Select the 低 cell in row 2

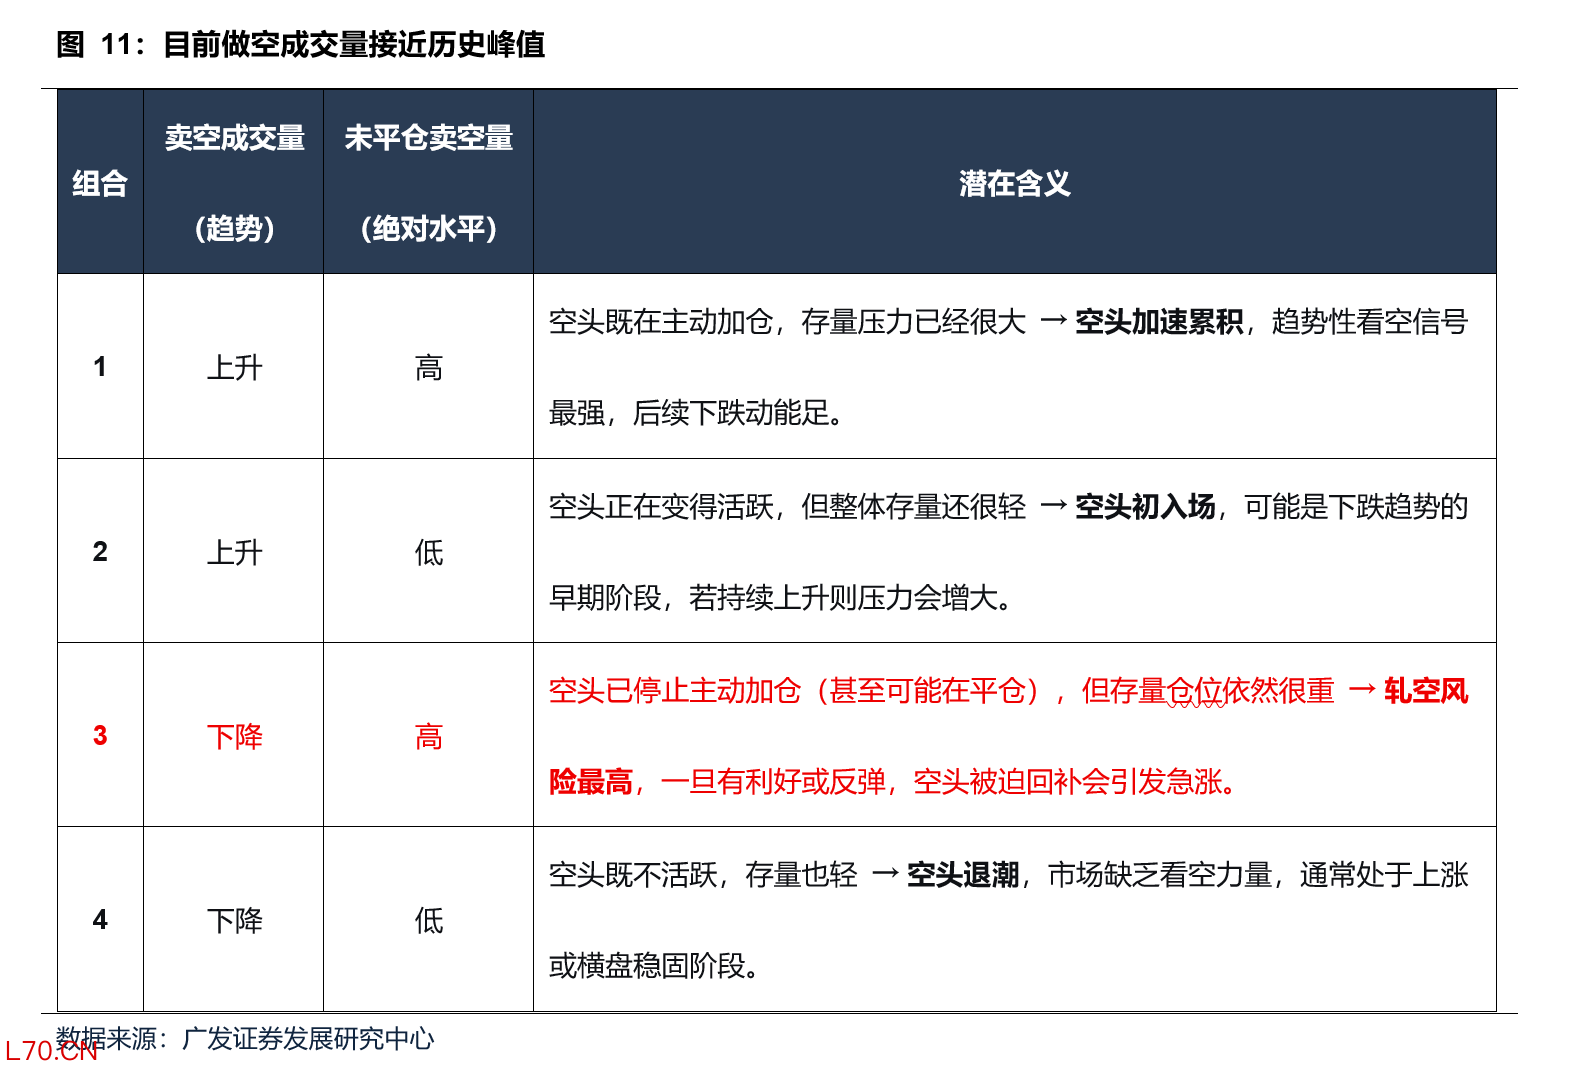429,552
